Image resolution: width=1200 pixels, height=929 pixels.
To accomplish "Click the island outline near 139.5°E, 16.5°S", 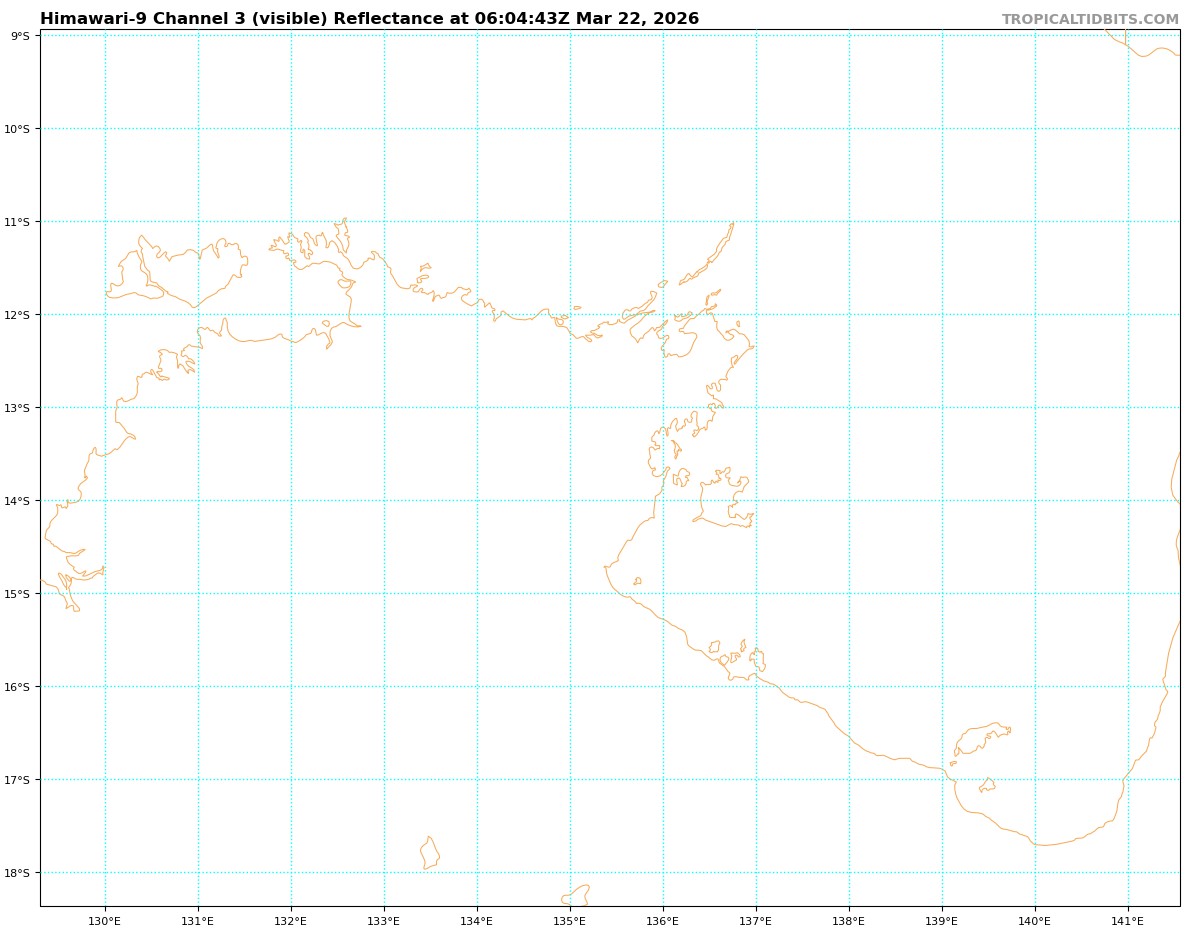I will click(978, 738).
